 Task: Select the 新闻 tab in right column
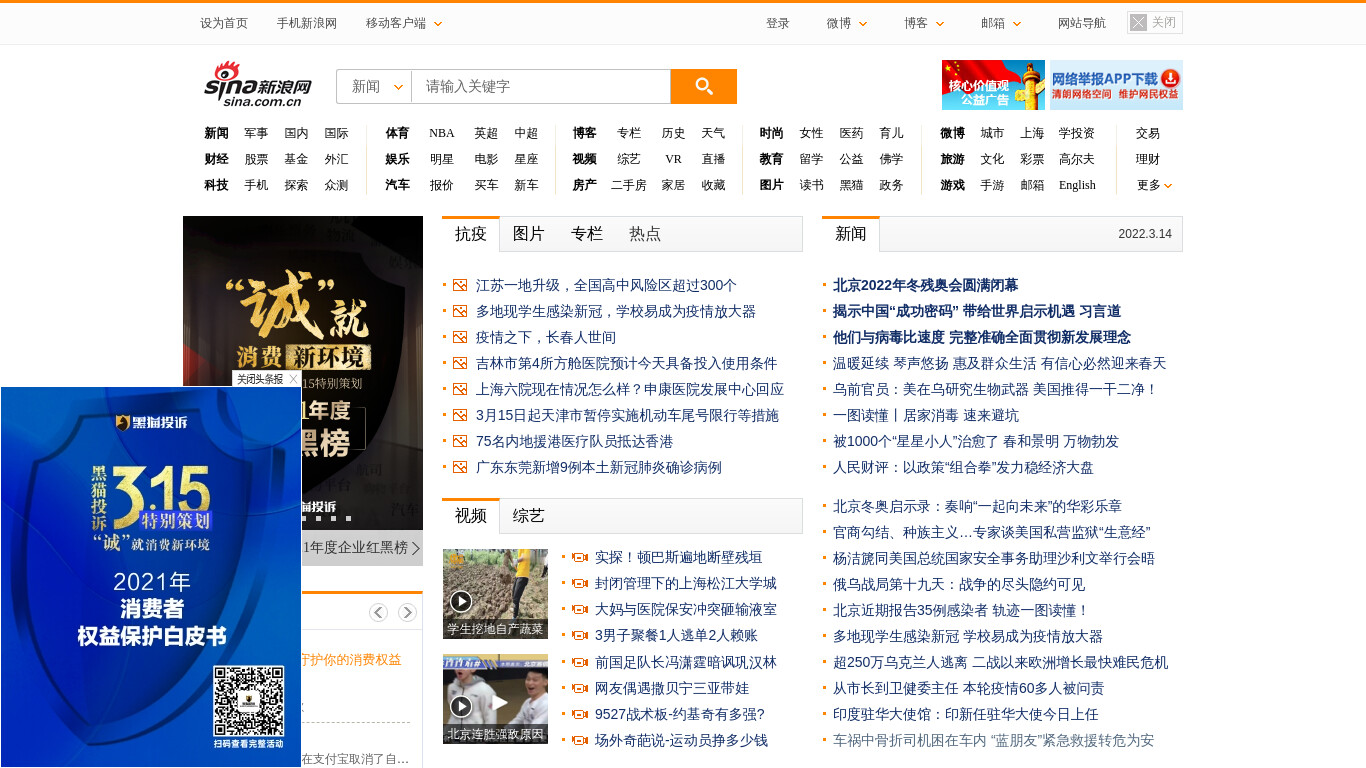click(x=851, y=233)
